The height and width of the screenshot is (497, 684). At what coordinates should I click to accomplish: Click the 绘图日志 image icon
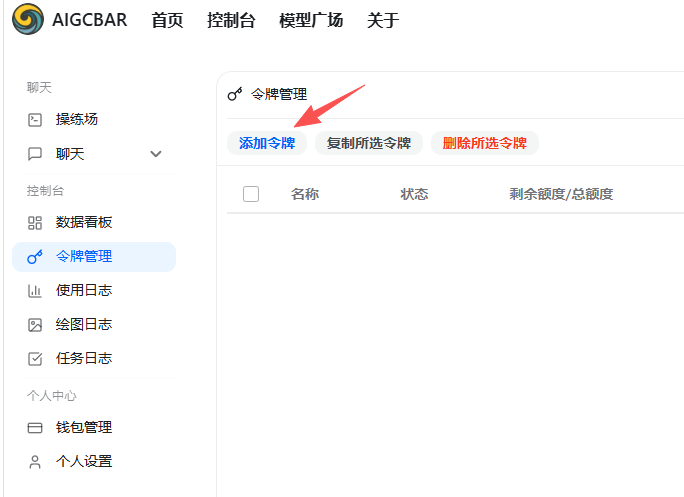pyautogui.click(x=35, y=325)
